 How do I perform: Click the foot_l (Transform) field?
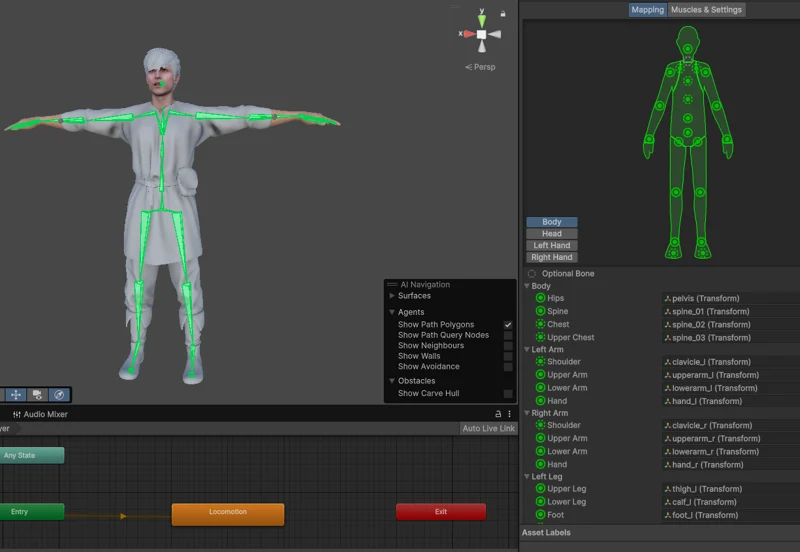(x=731, y=515)
